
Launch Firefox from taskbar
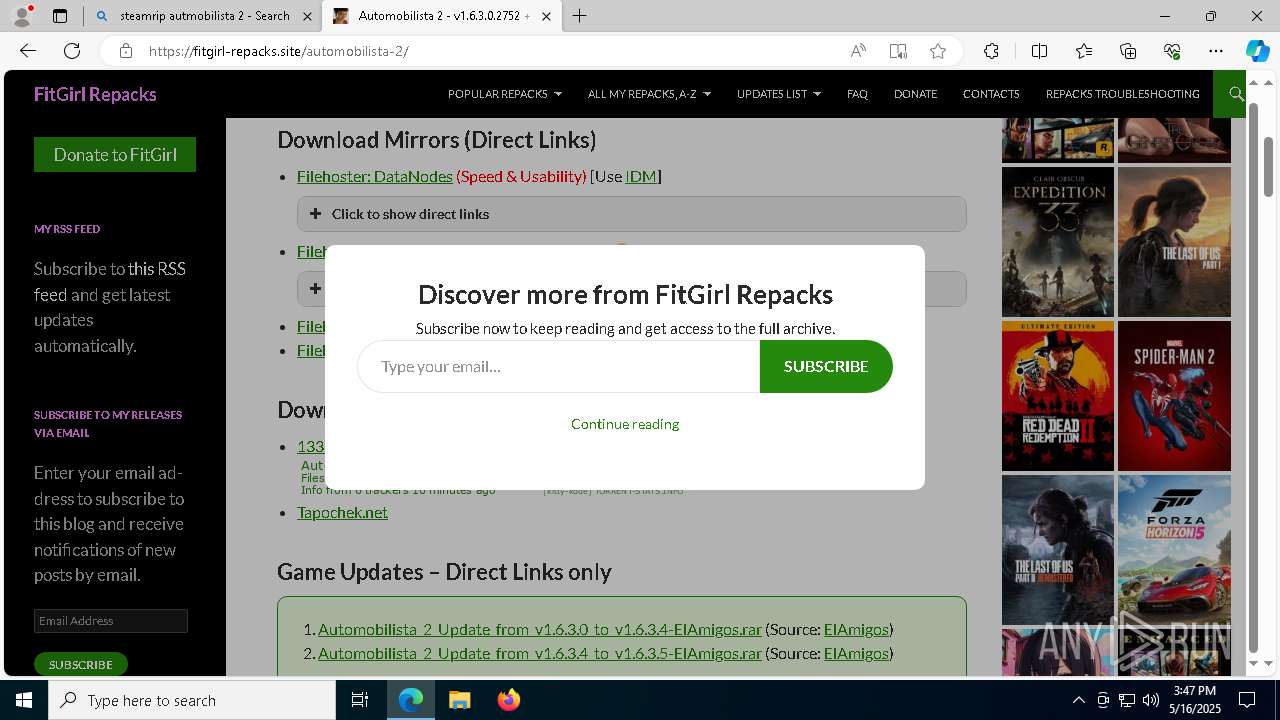pyautogui.click(x=508, y=700)
